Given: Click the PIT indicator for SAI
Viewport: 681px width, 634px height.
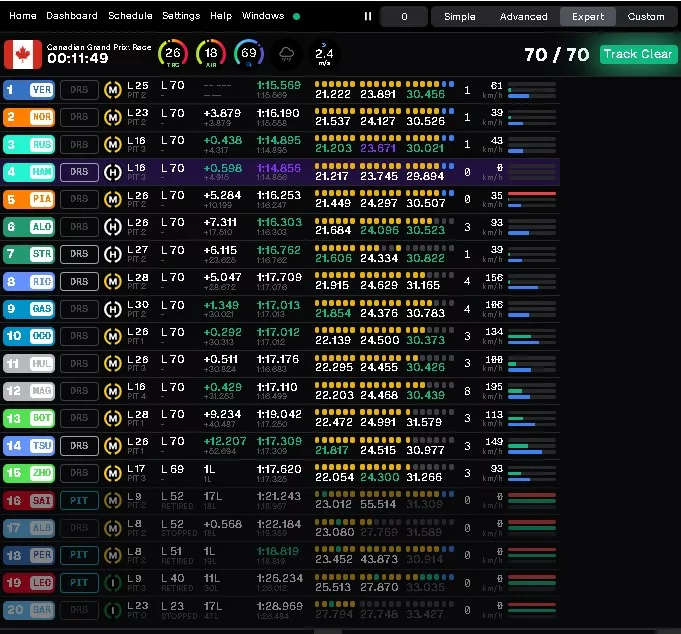Looking at the screenshot, I should [x=79, y=501].
